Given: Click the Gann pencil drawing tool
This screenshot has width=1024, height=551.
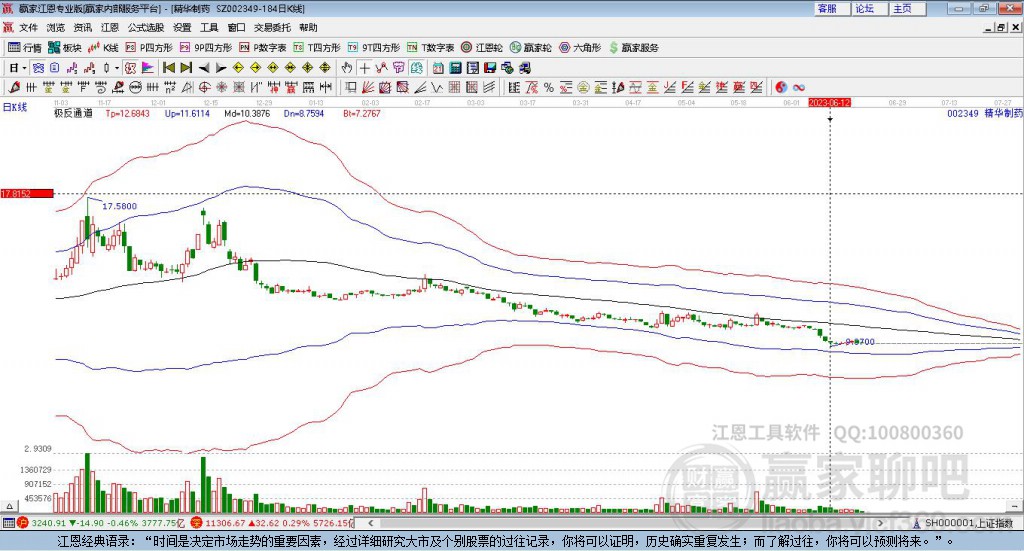Looking at the screenshot, I should click(14, 87).
